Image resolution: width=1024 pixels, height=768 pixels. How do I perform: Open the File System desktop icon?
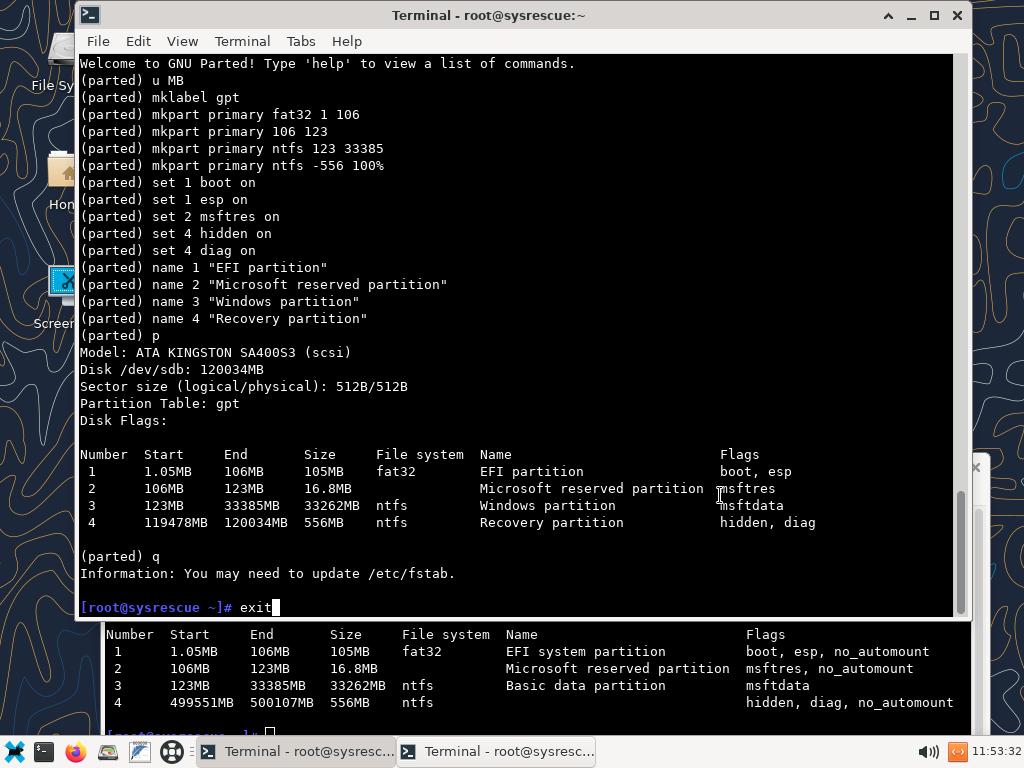[x=62, y=55]
